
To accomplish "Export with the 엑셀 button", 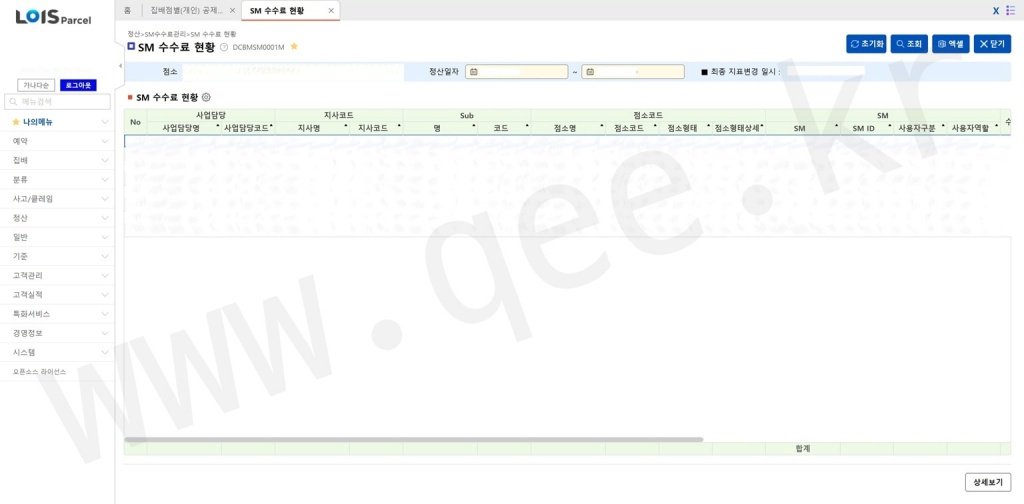I will tap(951, 44).
